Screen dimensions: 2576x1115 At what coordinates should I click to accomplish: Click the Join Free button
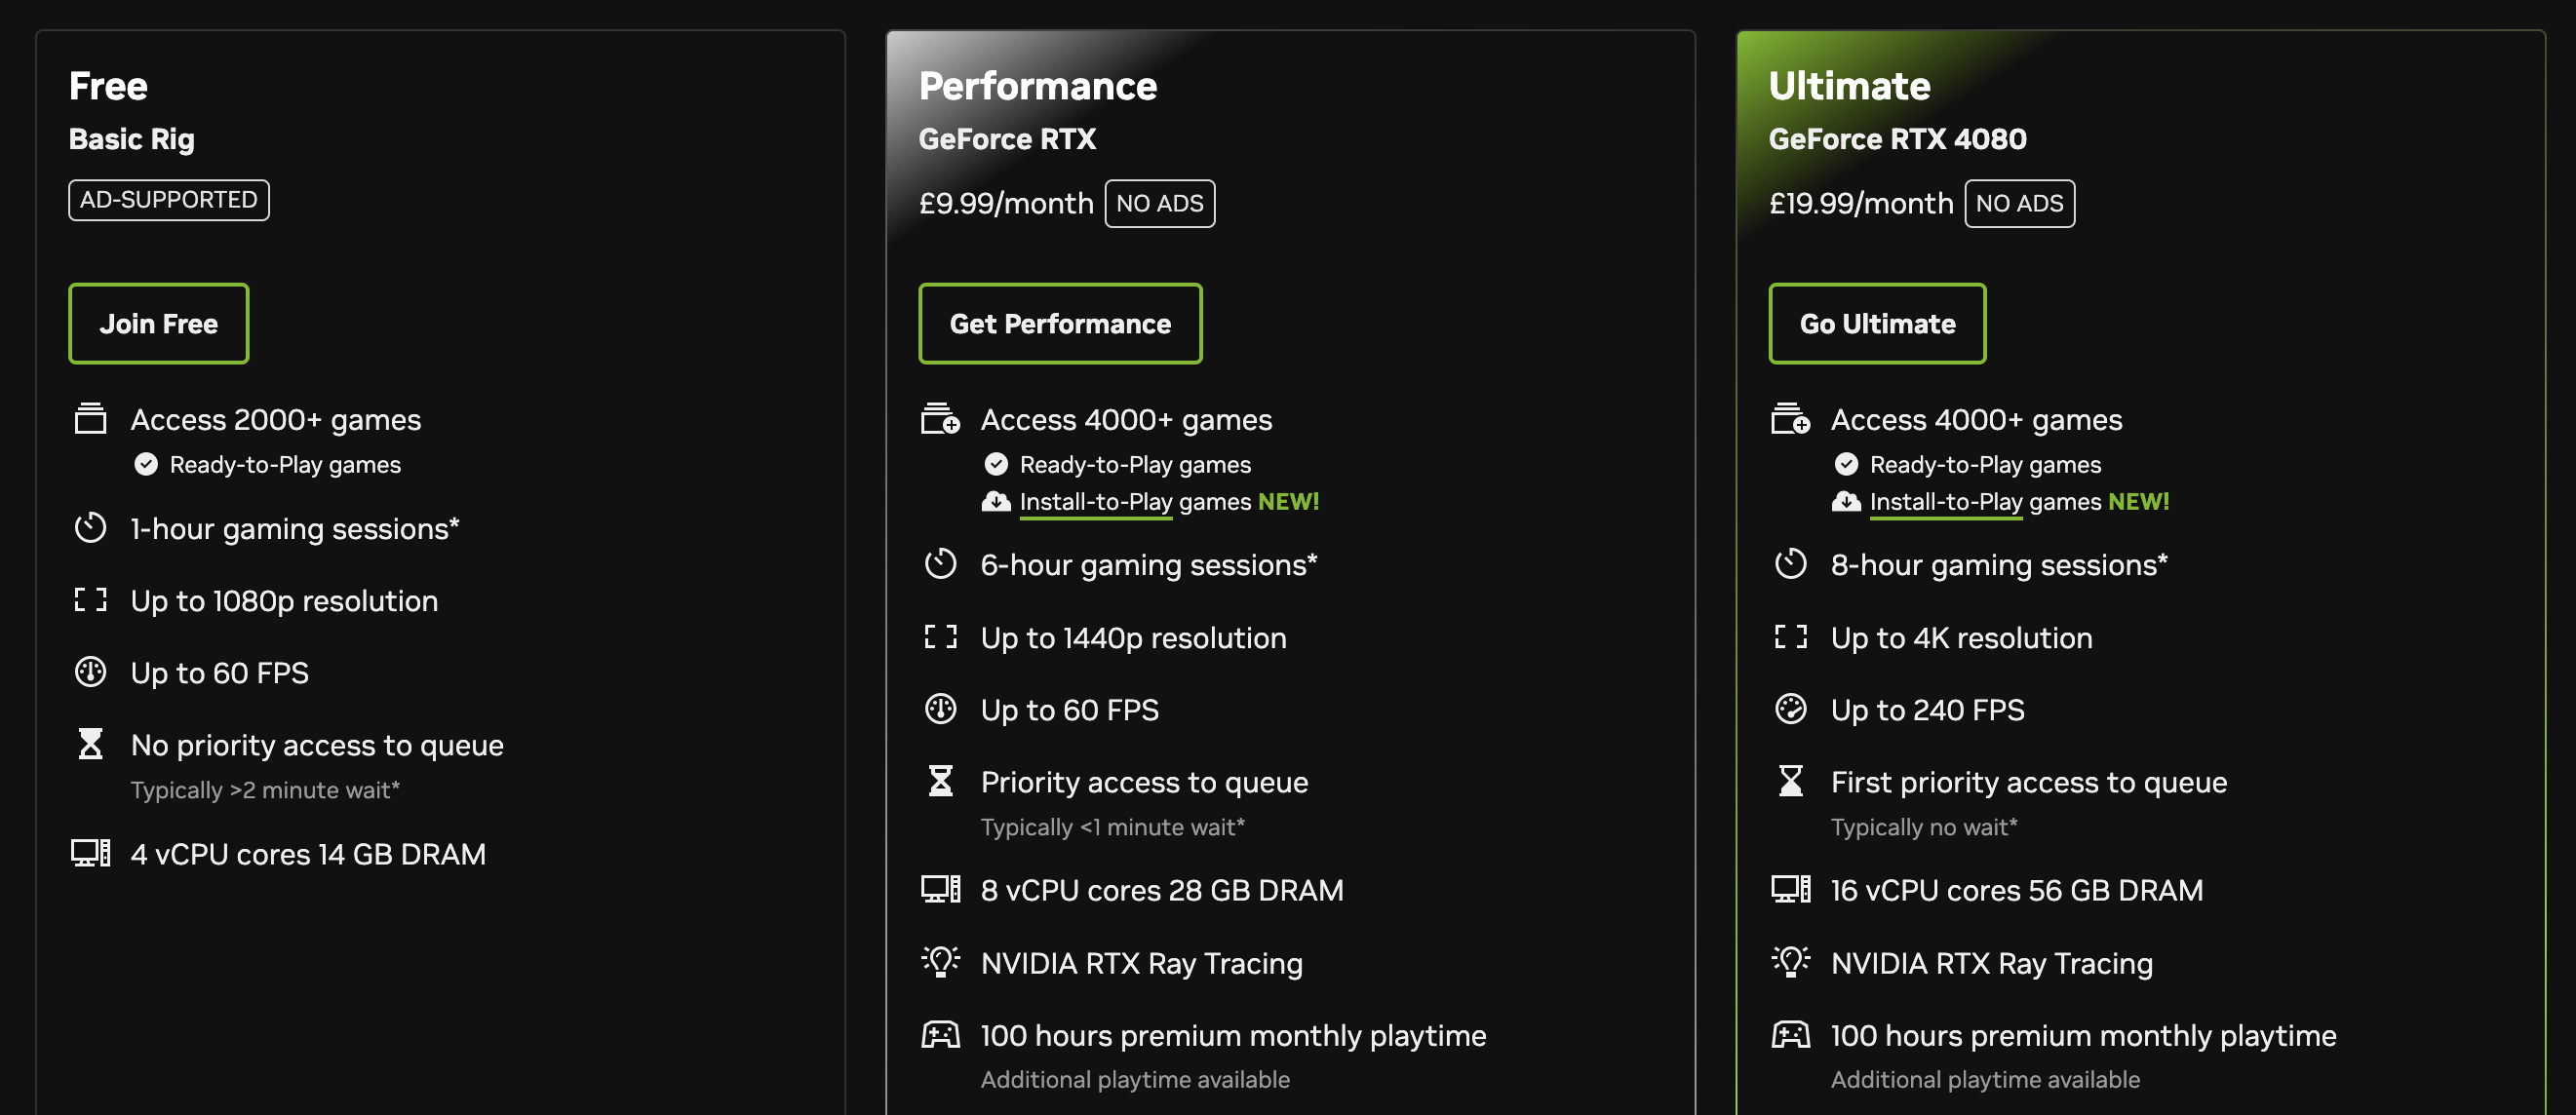point(158,324)
